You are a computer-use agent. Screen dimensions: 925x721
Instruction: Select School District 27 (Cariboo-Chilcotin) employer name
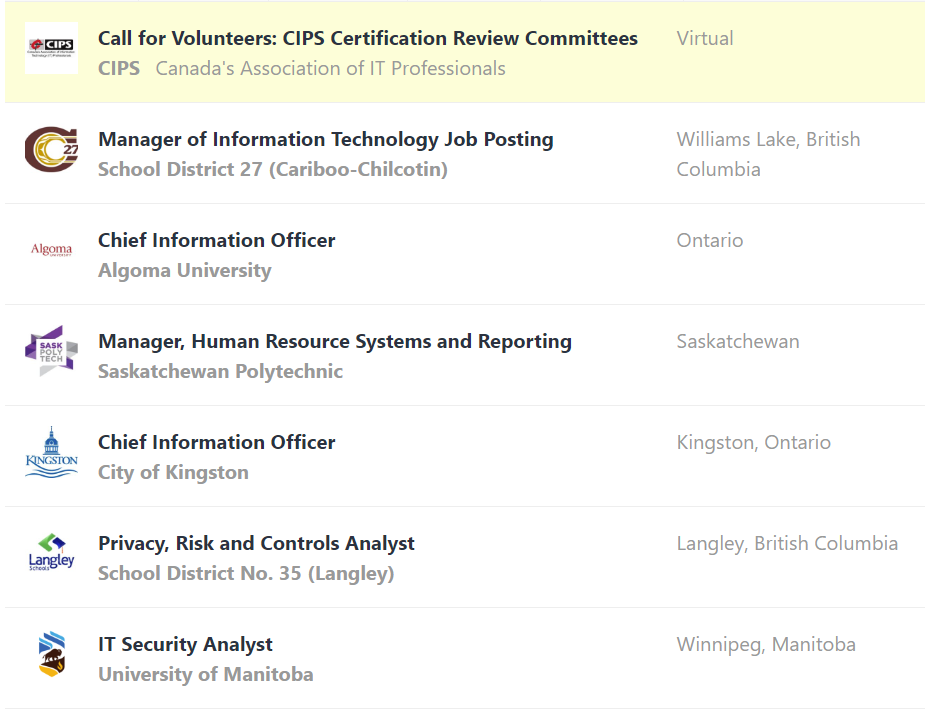pyautogui.click(x=272, y=169)
